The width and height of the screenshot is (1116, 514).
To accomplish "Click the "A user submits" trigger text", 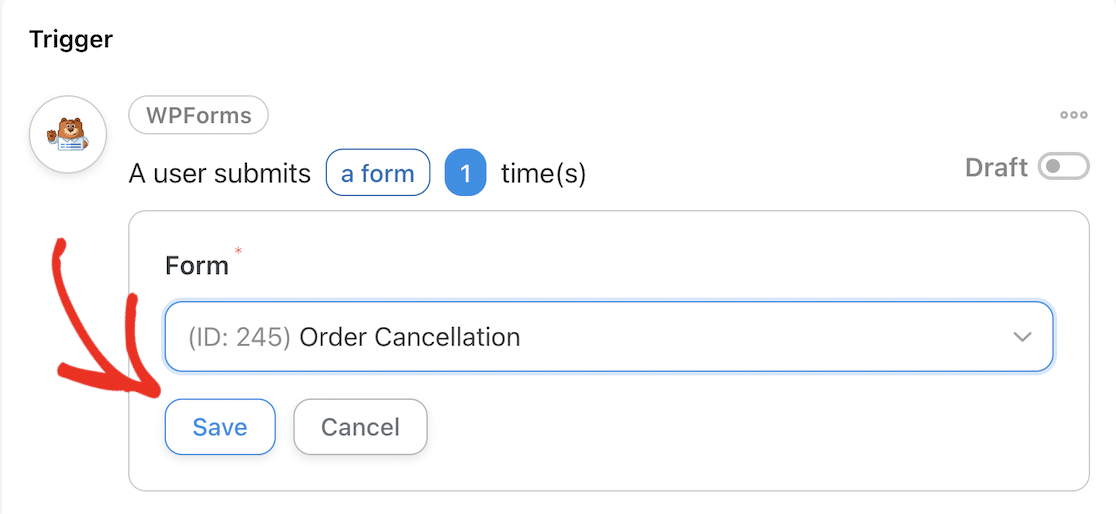I will coord(220,174).
